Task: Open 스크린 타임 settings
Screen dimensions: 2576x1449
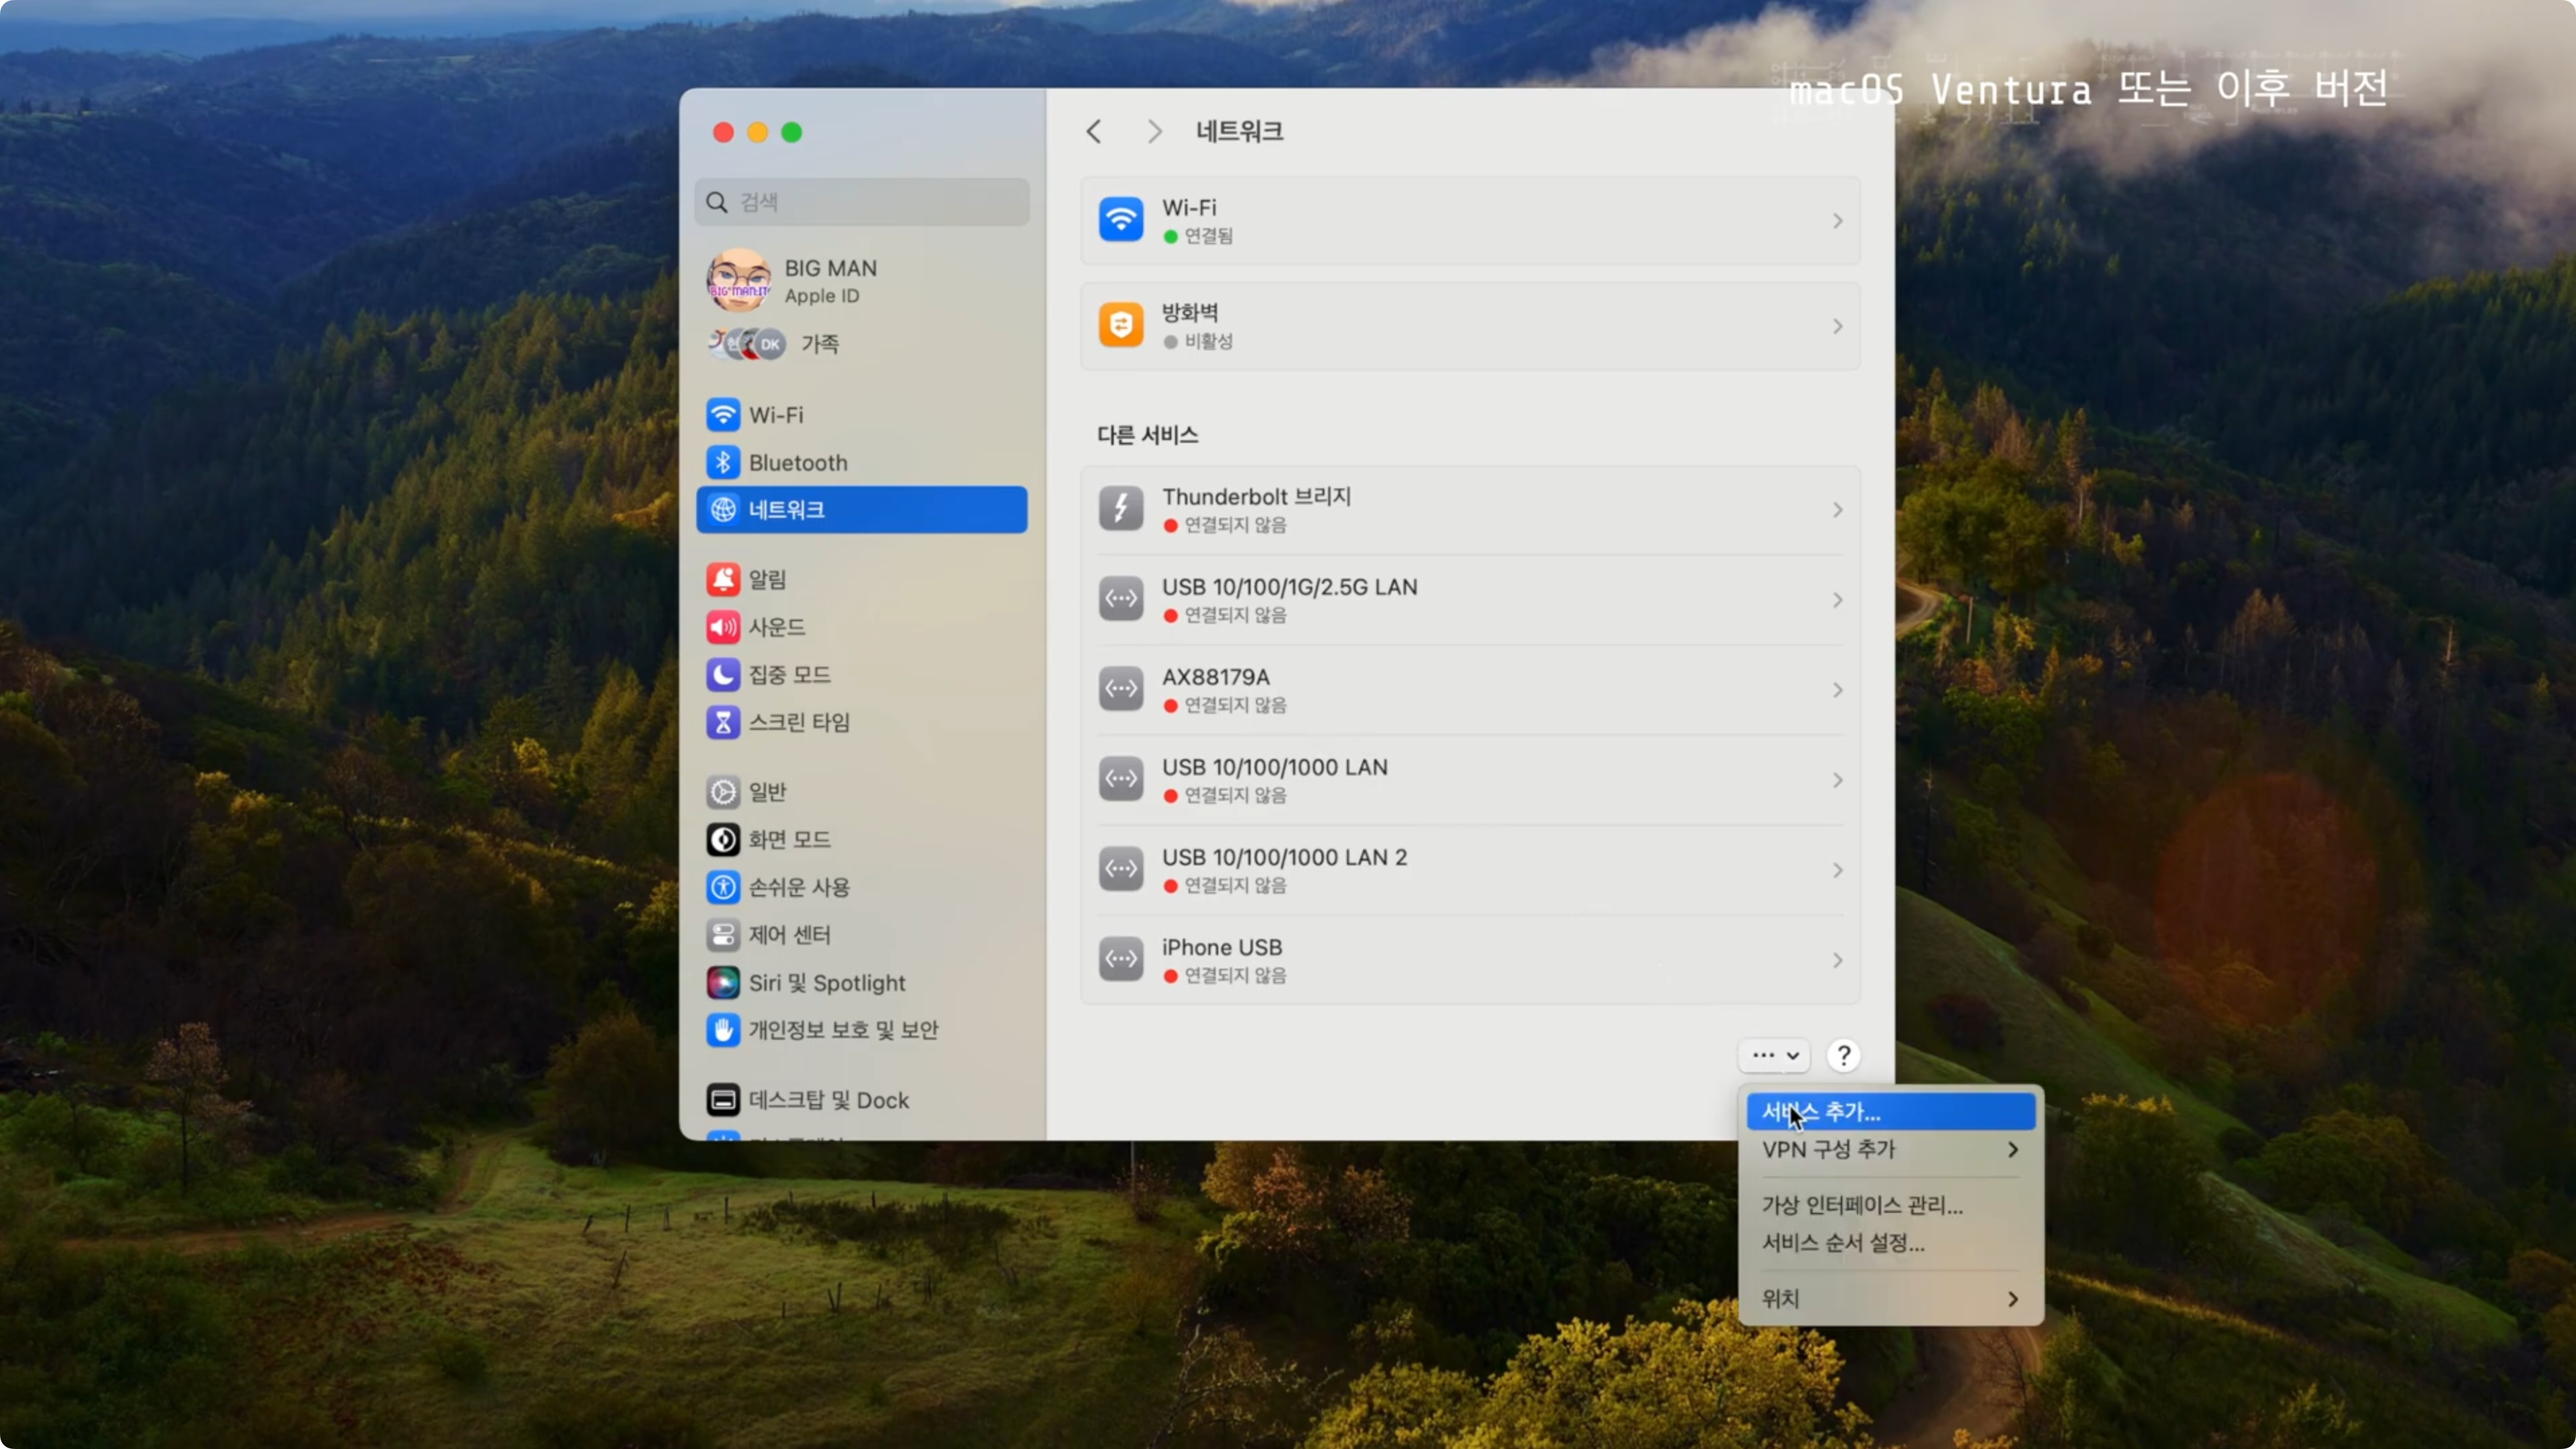Action: [x=798, y=722]
